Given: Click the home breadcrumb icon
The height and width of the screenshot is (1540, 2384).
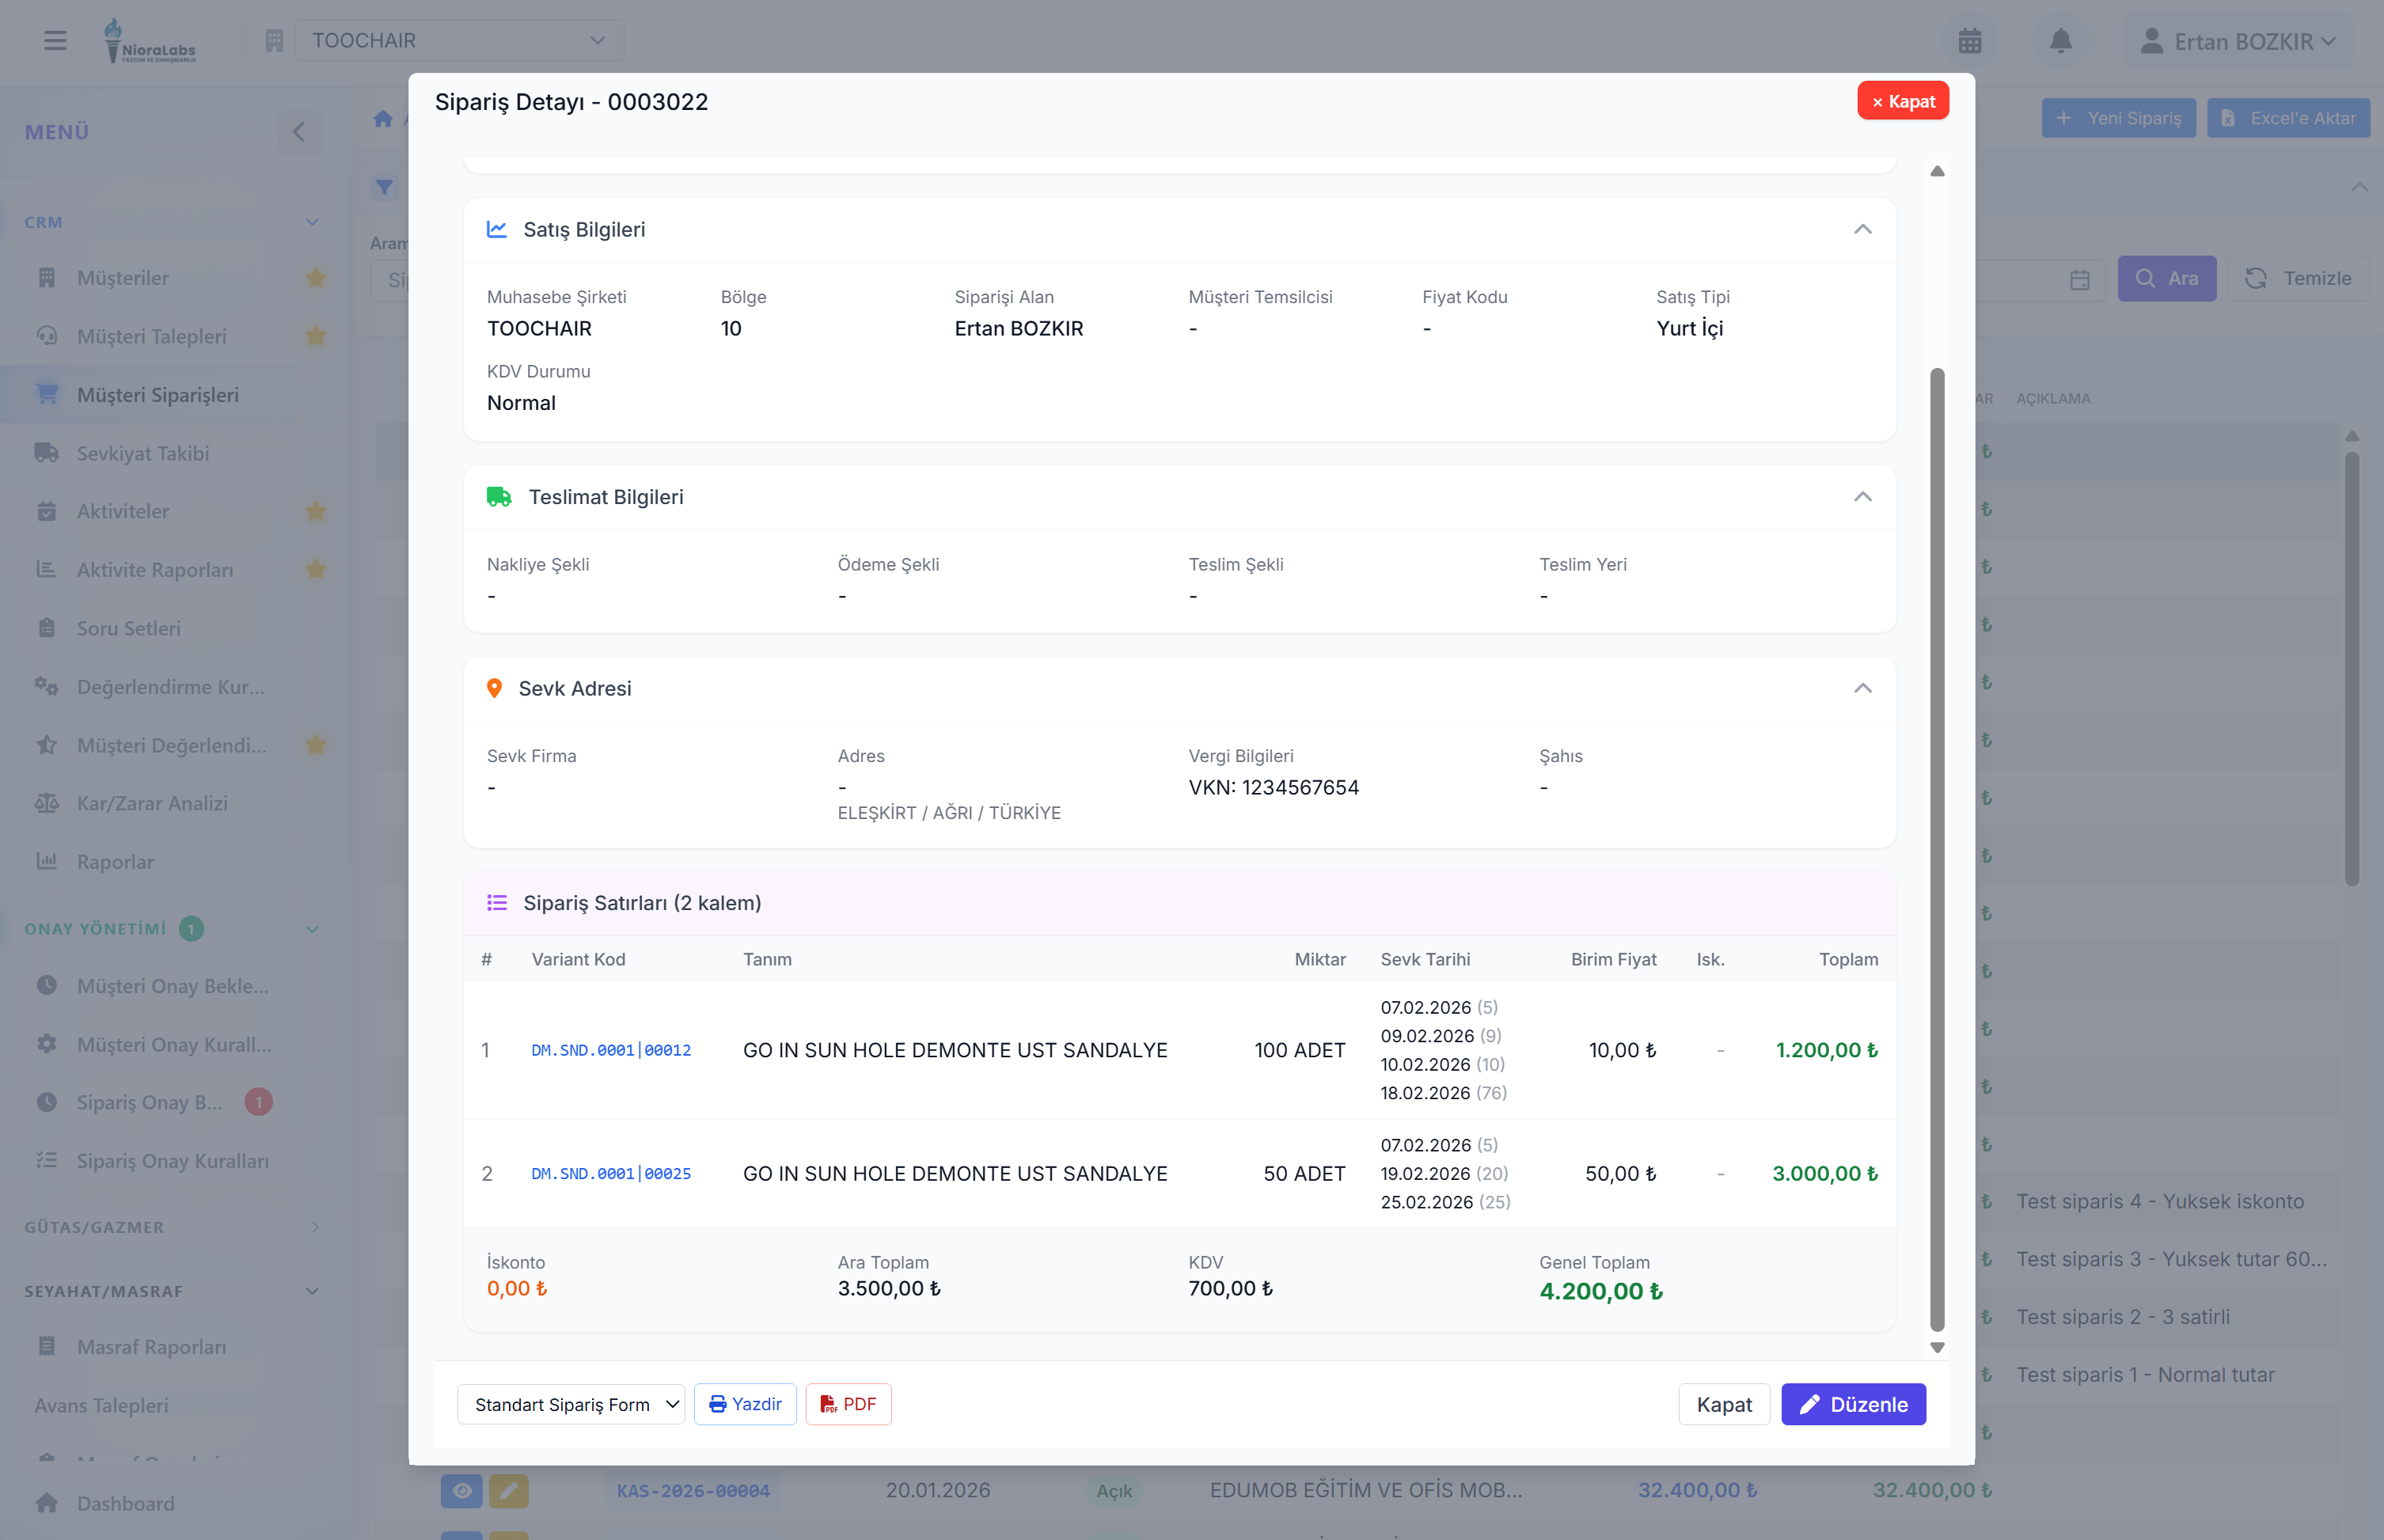Looking at the screenshot, I should 383,119.
